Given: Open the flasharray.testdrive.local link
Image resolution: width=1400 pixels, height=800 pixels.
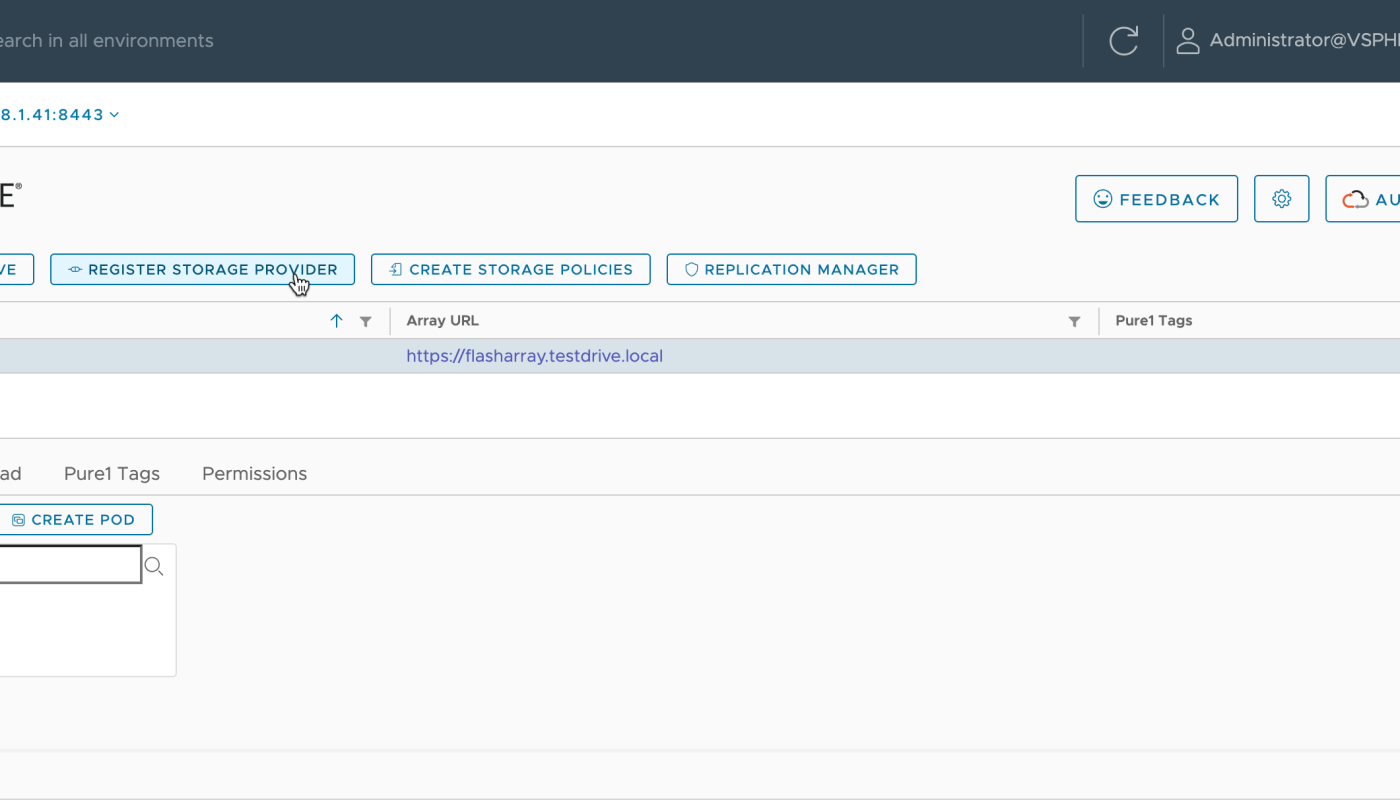Looking at the screenshot, I should coord(534,356).
